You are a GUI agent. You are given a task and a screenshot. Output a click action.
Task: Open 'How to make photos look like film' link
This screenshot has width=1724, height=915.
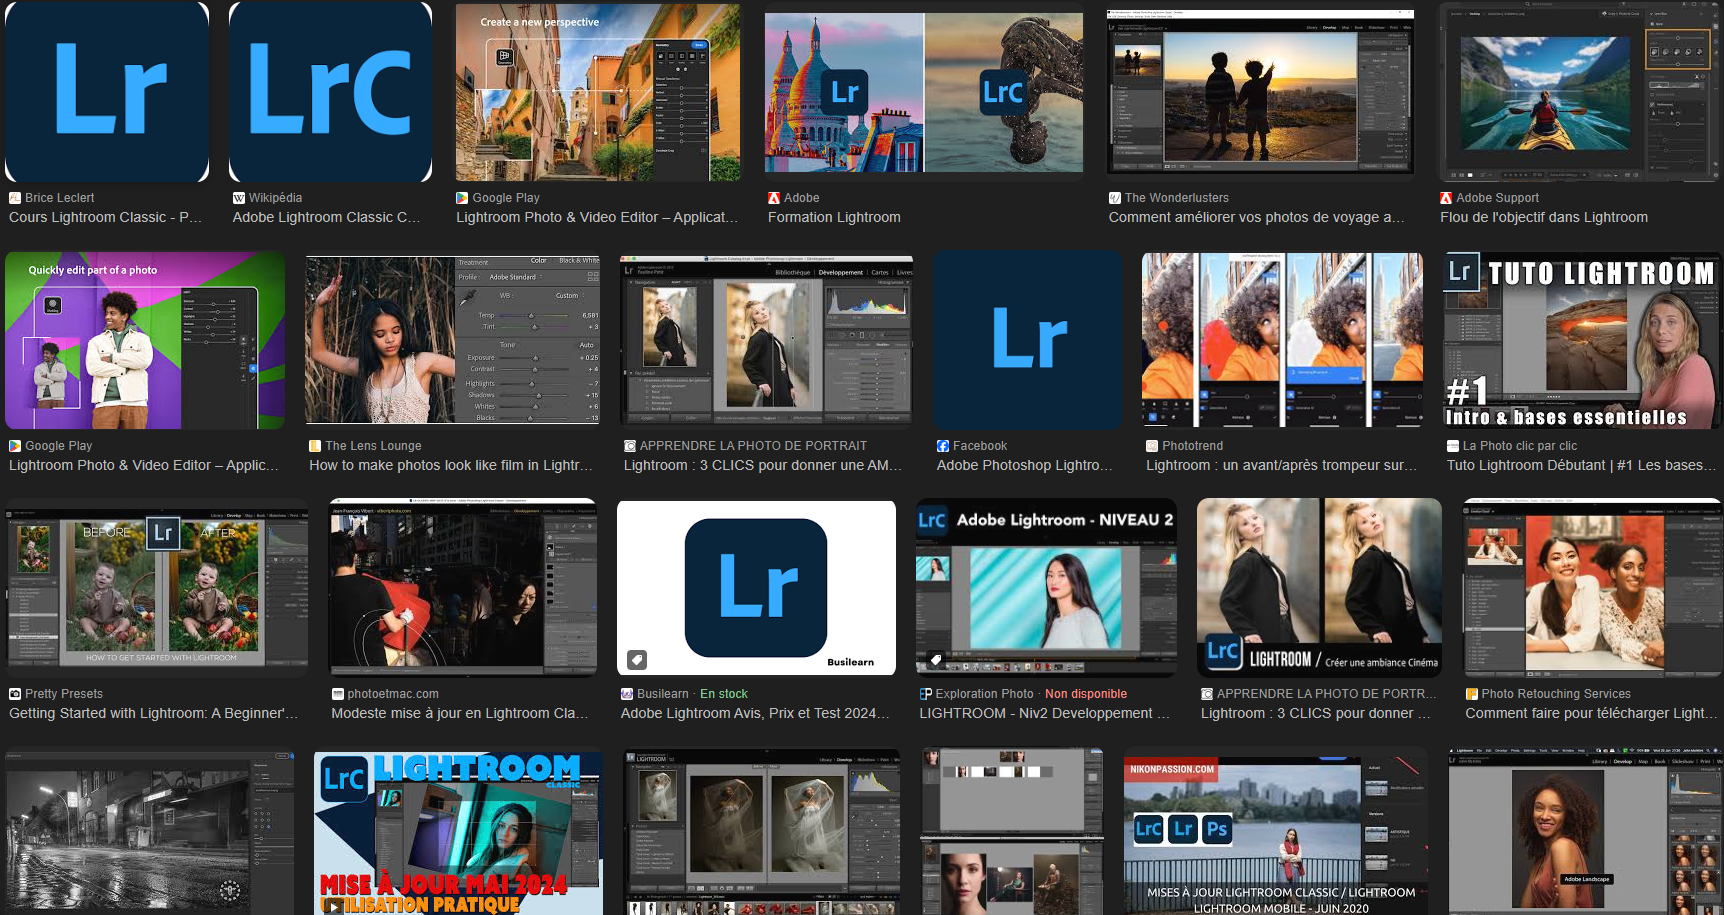coord(450,465)
